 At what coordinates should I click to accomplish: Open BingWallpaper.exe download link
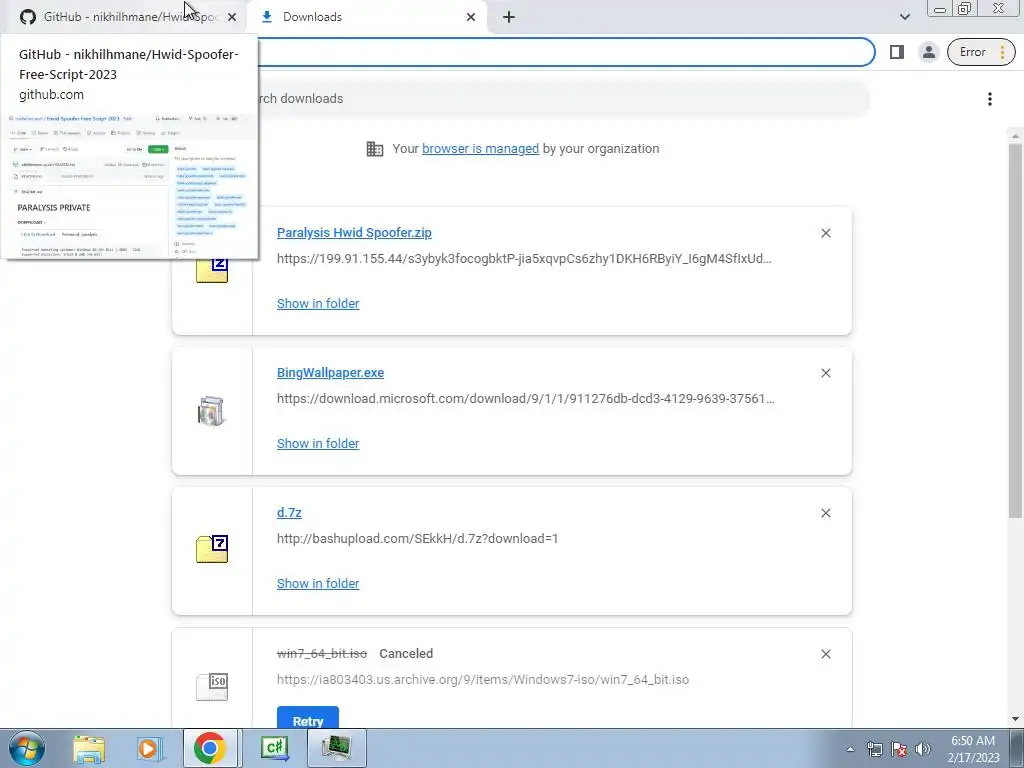[330, 373]
